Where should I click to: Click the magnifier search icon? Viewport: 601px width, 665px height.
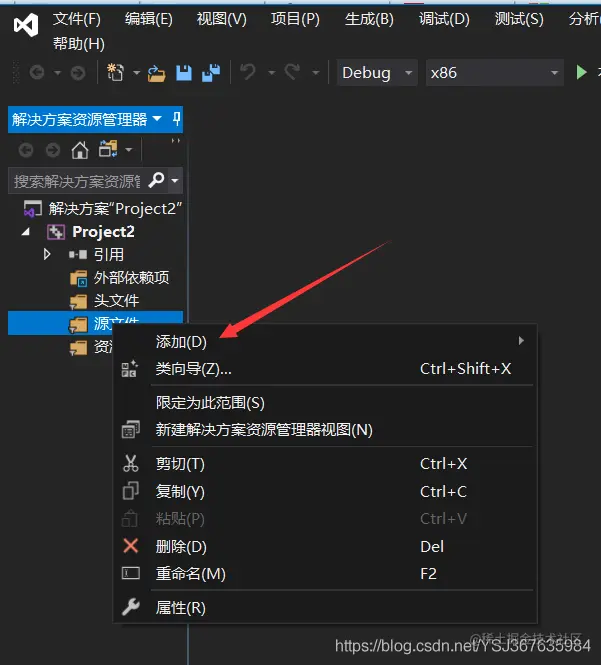coord(157,180)
